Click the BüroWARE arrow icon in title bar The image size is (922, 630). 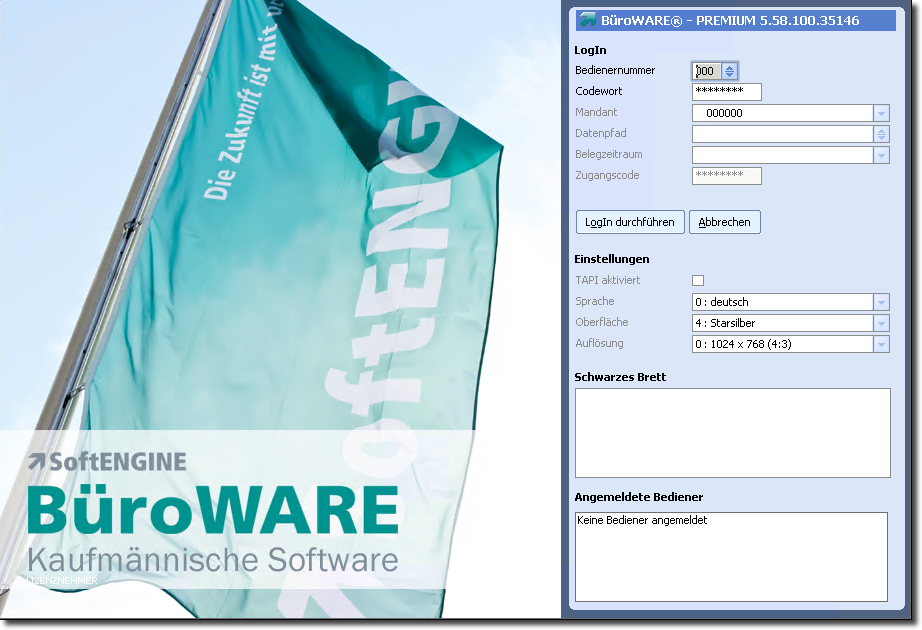pos(587,20)
